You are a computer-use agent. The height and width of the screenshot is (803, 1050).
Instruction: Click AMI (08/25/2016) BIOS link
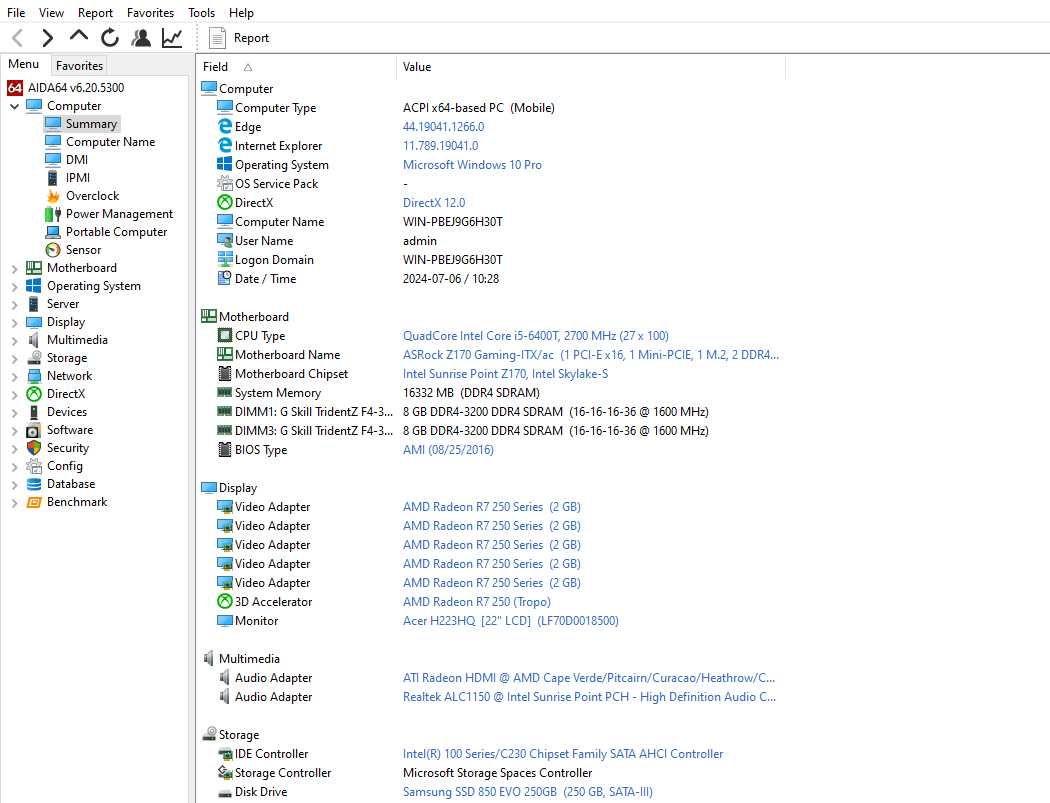[448, 449]
